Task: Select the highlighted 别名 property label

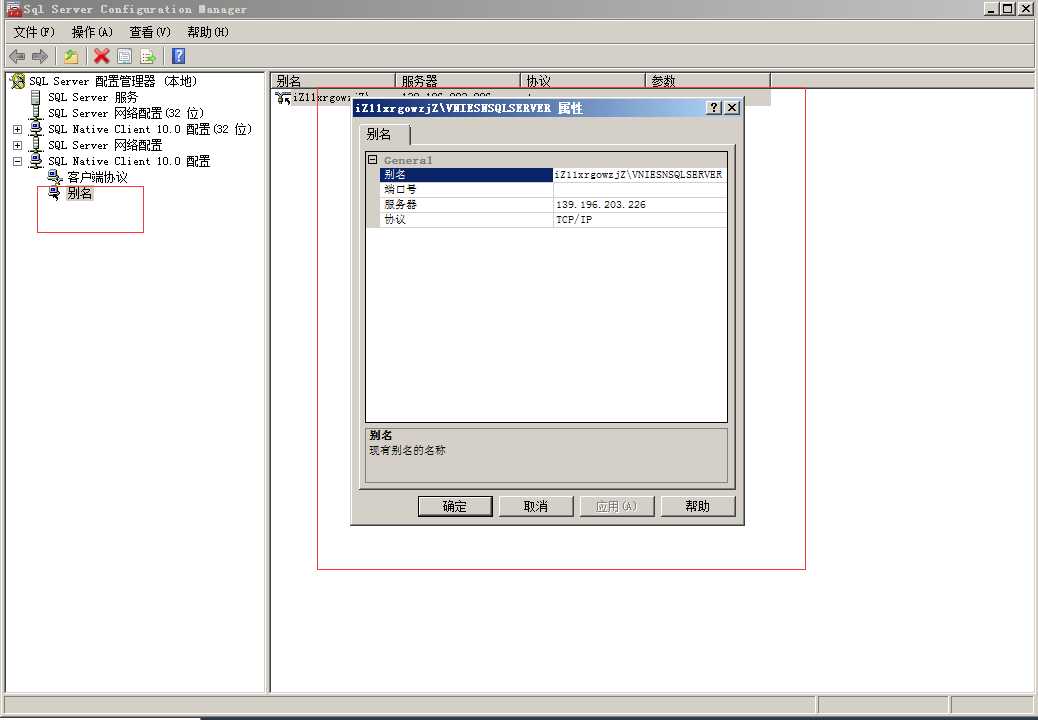Action: pyautogui.click(x=466, y=175)
